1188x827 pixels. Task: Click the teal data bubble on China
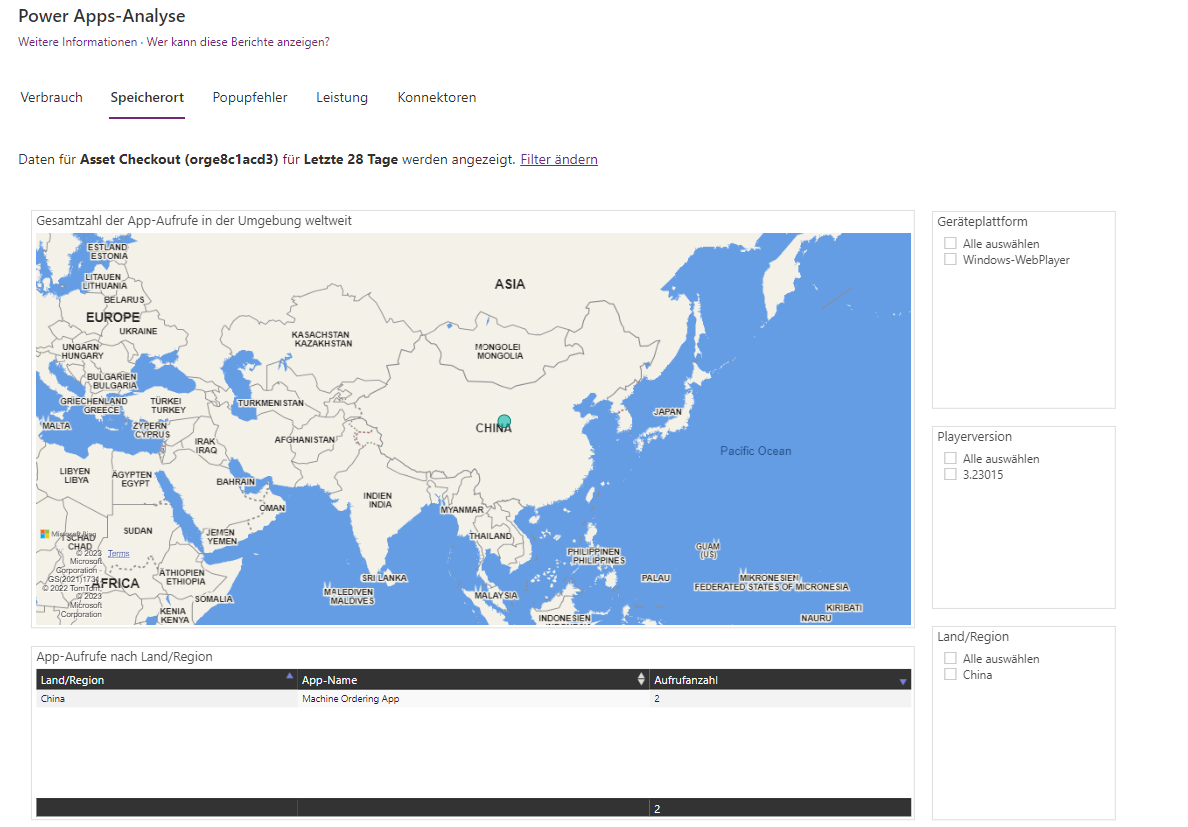(x=504, y=421)
